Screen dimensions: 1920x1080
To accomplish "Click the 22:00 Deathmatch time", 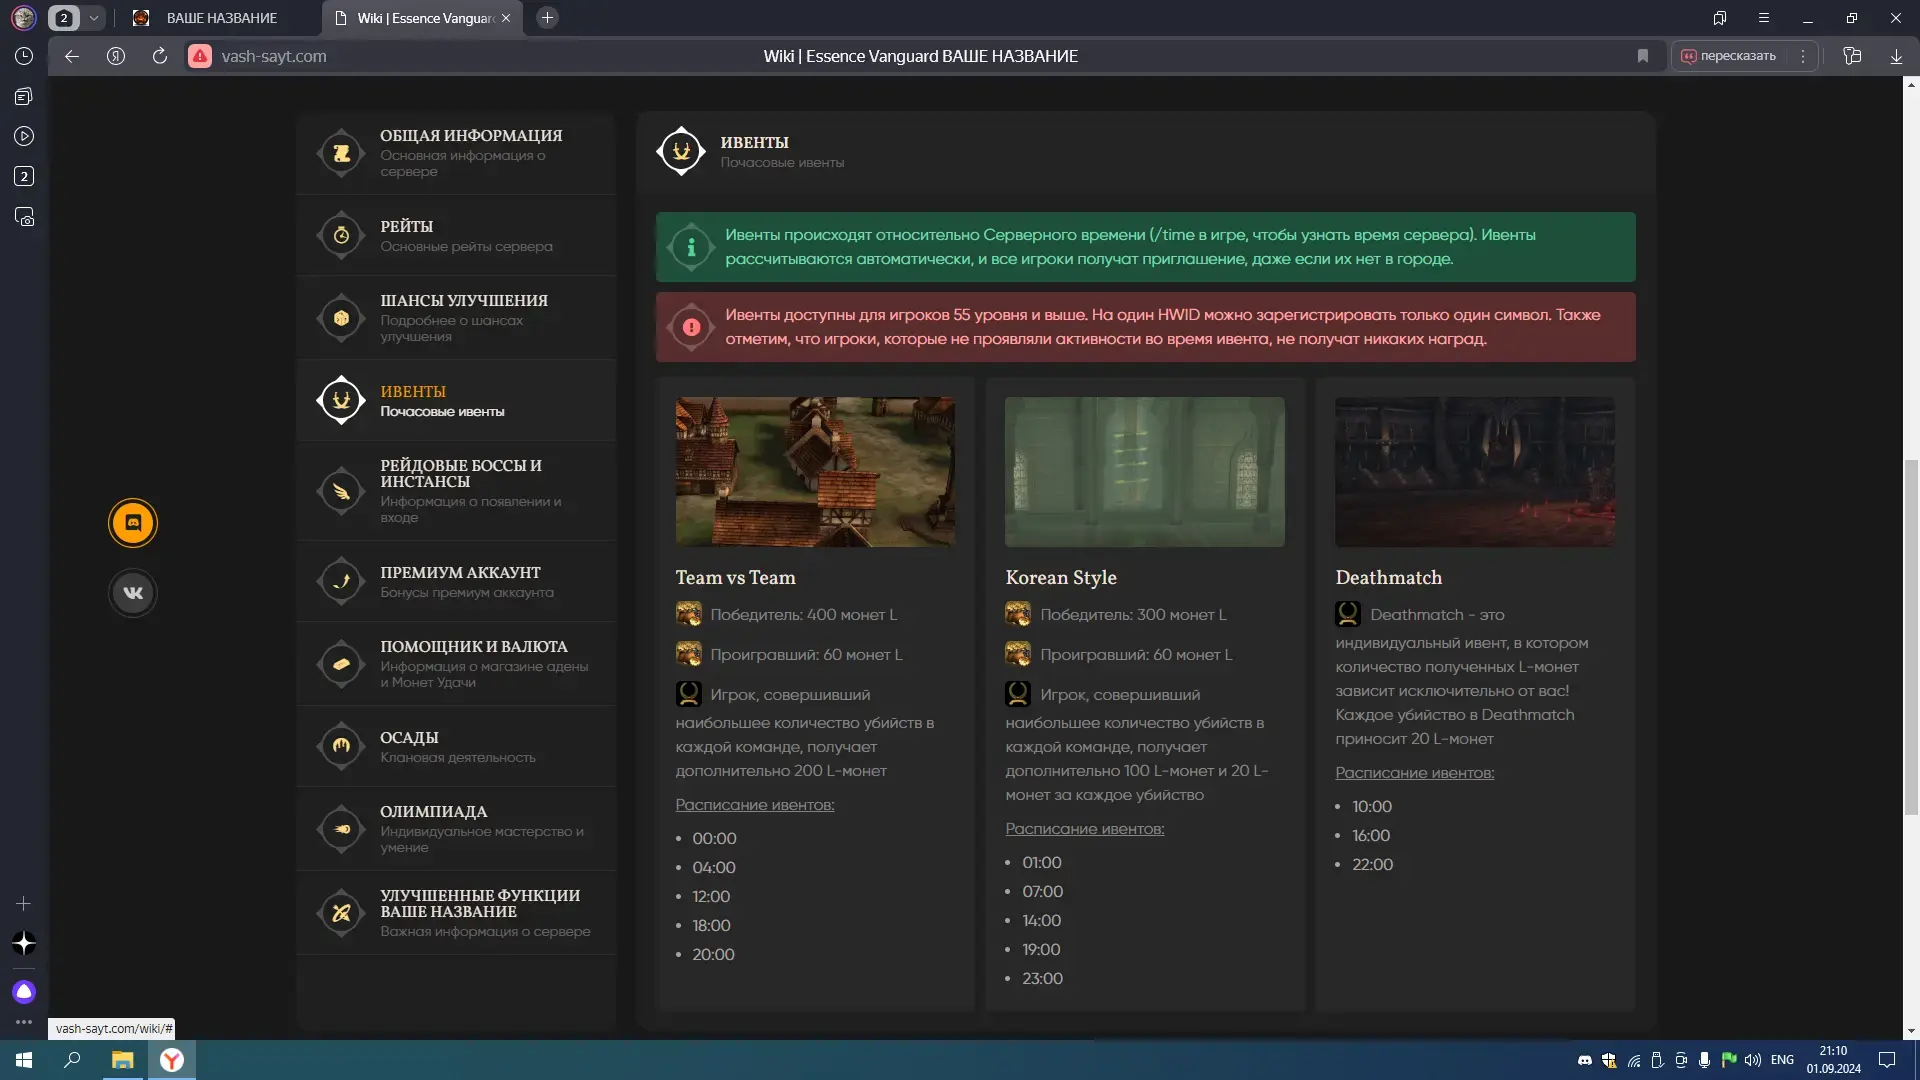I will point(1372,865).
